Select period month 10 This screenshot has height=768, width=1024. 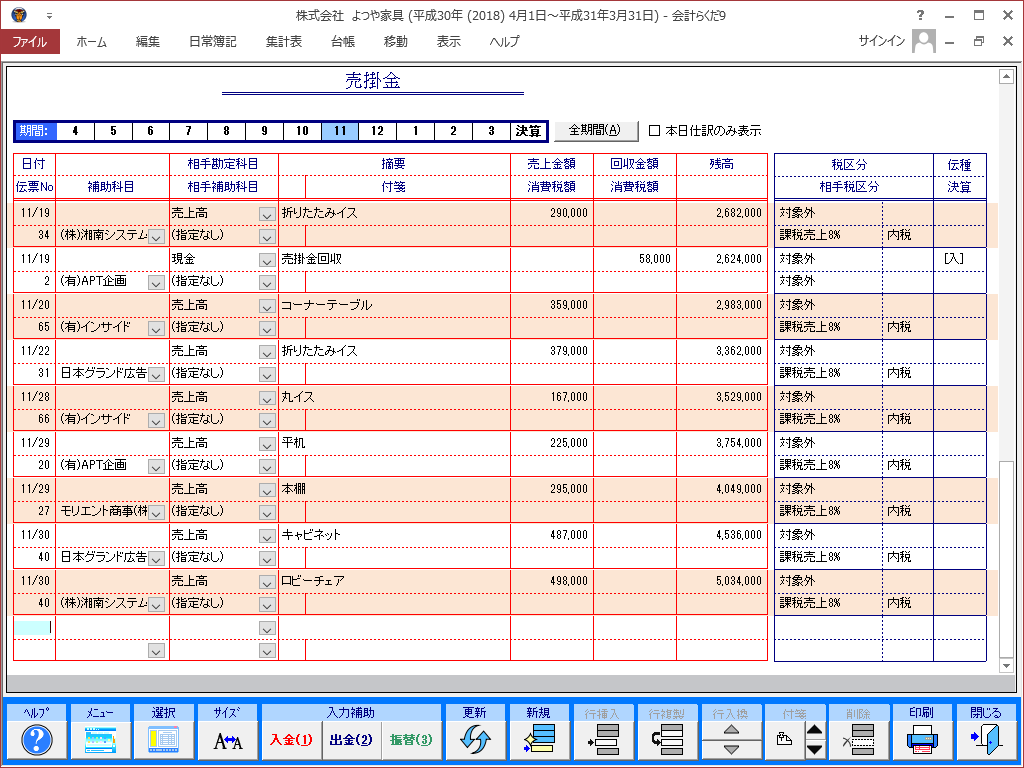pyautogui.click(x=302, y=131)
